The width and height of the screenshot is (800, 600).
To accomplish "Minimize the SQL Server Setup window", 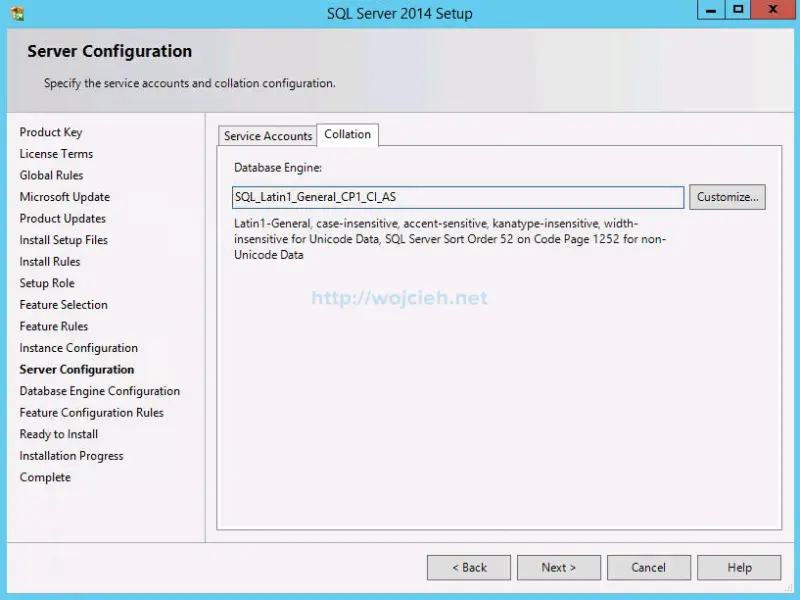I will click(712, 11).
